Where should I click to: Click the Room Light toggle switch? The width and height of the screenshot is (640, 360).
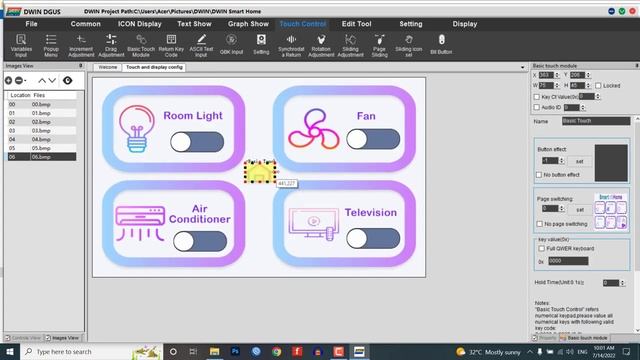(197, 142)
